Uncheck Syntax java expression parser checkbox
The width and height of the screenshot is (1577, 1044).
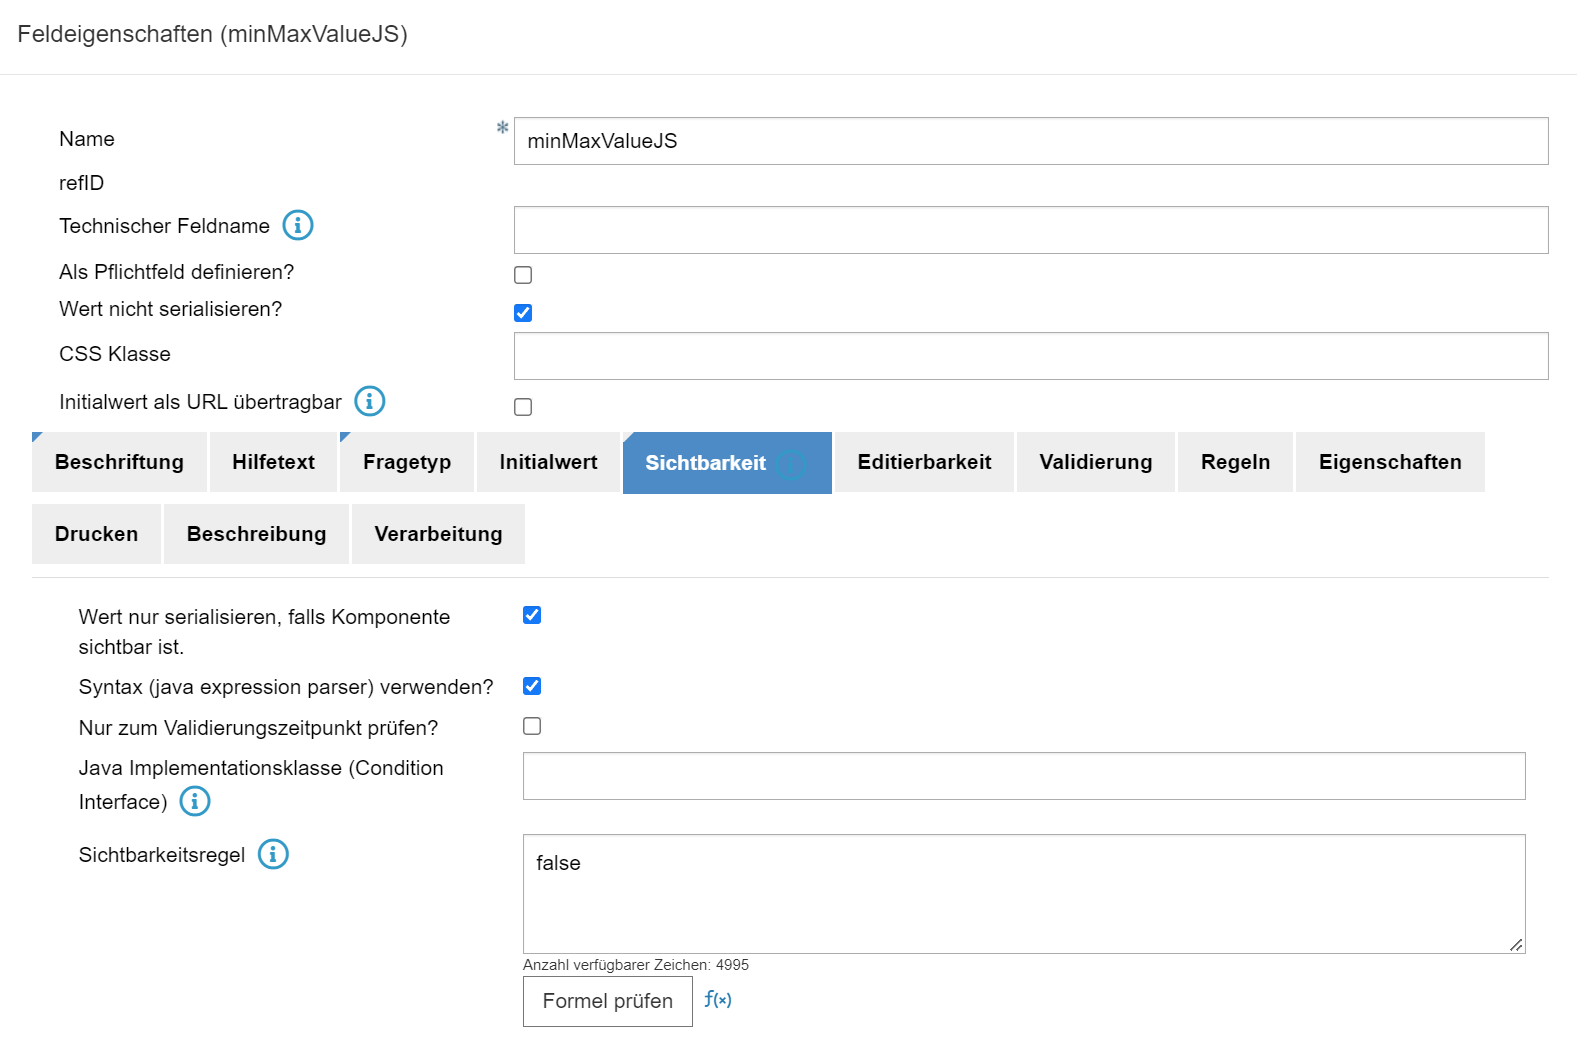click(x=532, y=686)
